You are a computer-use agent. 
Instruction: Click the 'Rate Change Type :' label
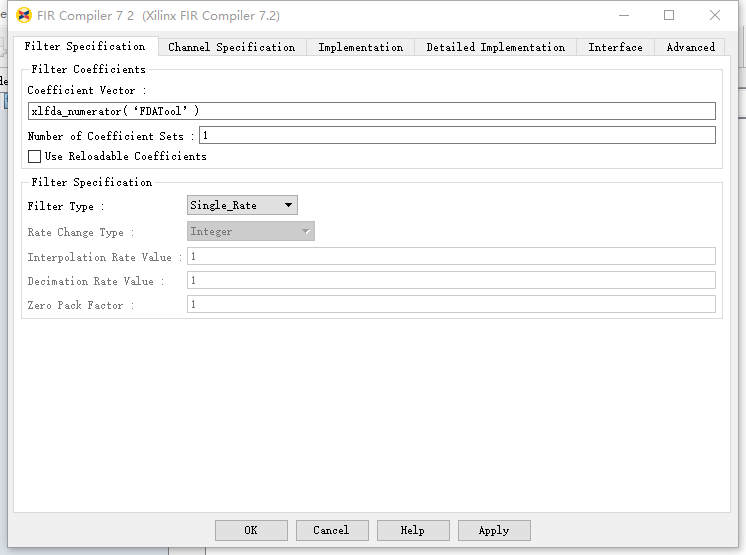81,233
